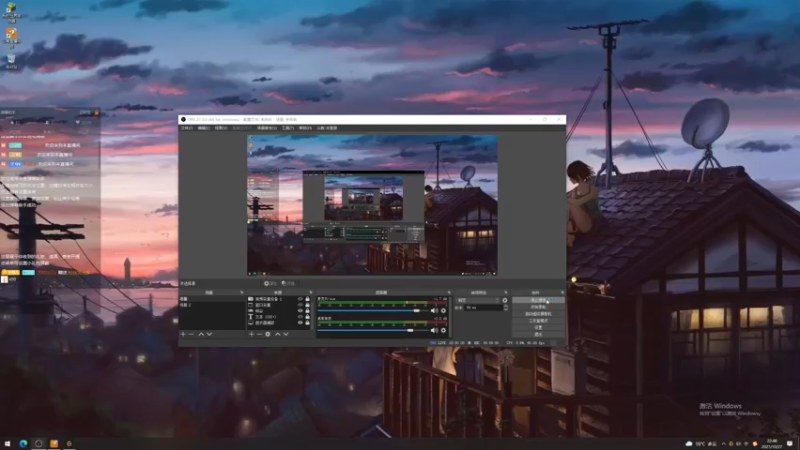Lock the Video Capture Device 2 source

tap(307, 299)
